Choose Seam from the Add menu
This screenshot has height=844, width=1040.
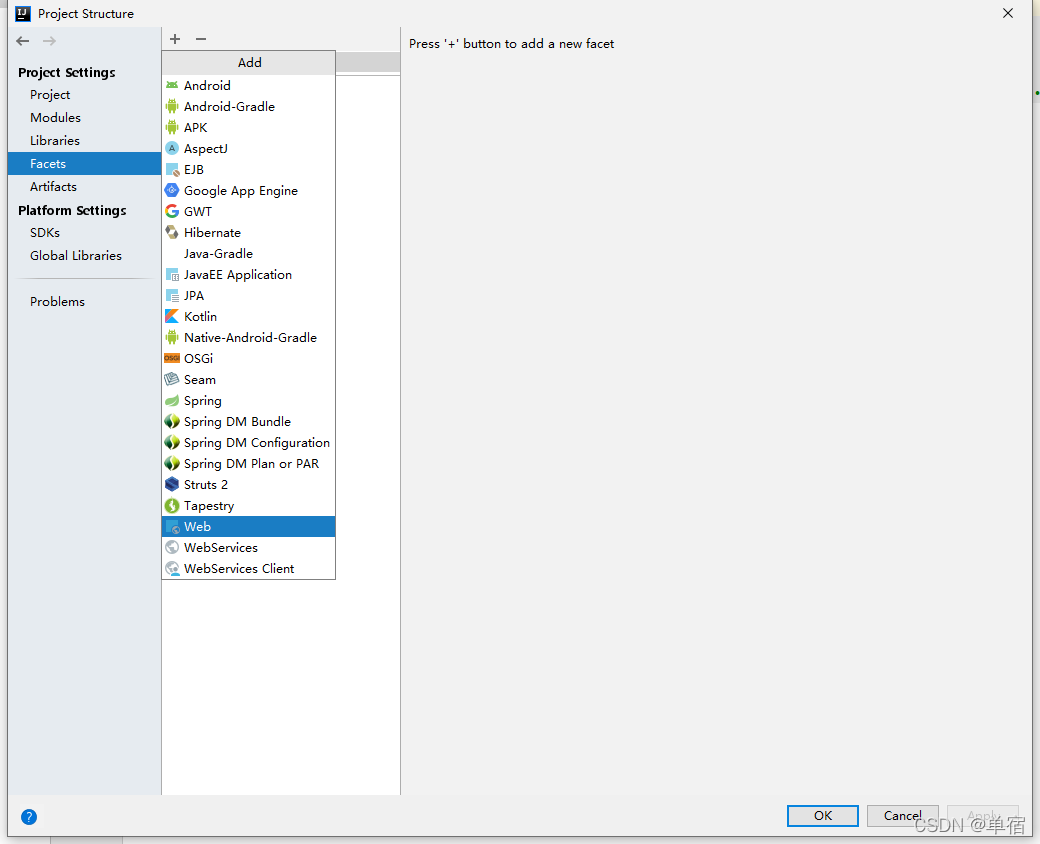pyautogui.click(x=249, y=379)
